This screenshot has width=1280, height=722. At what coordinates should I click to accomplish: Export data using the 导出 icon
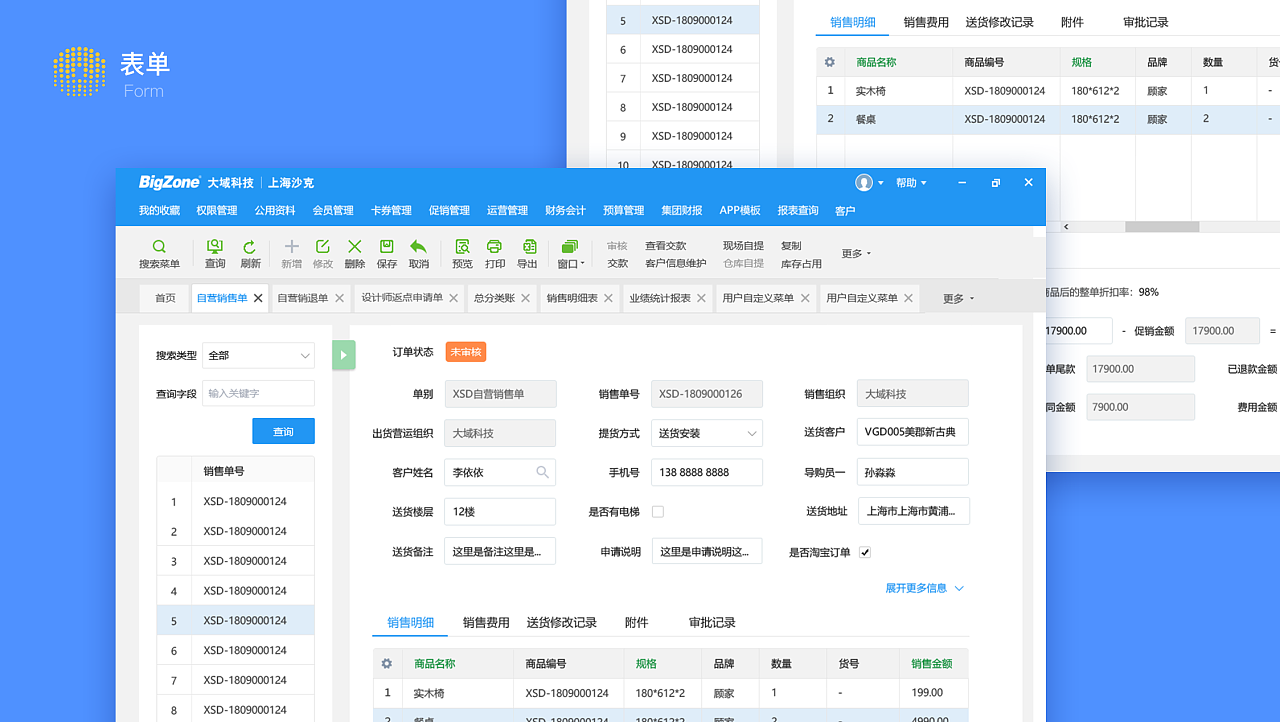tap(529, 252)
